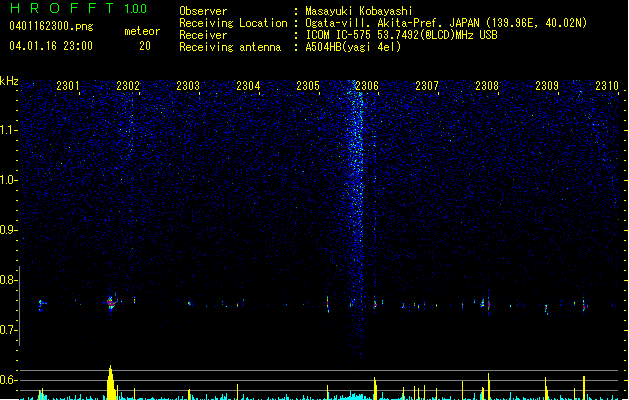Click the HROFFT program title text
629x400 pixels.
point(62,8)
